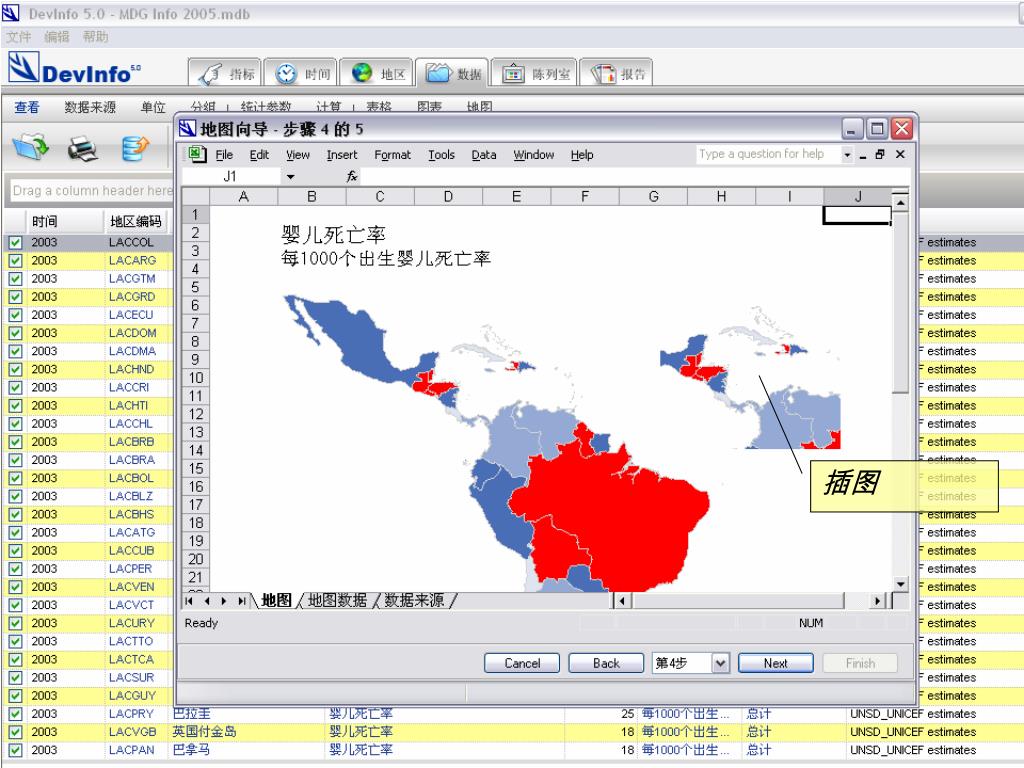Toggle the LACBRA row checkbox
This screenshot has height=768, width=1024.
[15, 460]
